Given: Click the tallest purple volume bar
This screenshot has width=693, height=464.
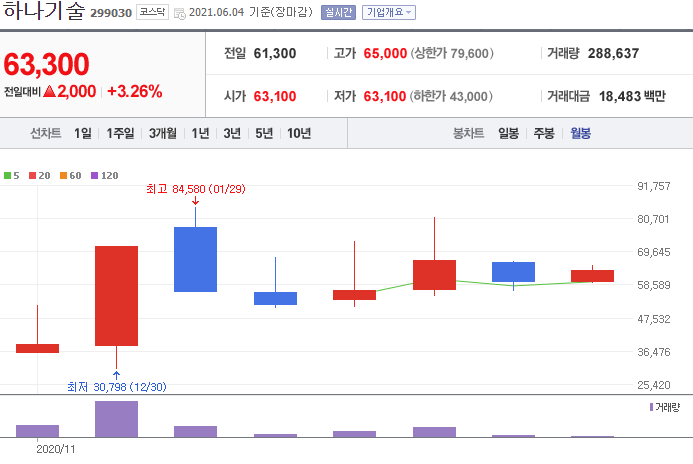Looking at the screenshot, I should tap(116, 419).
